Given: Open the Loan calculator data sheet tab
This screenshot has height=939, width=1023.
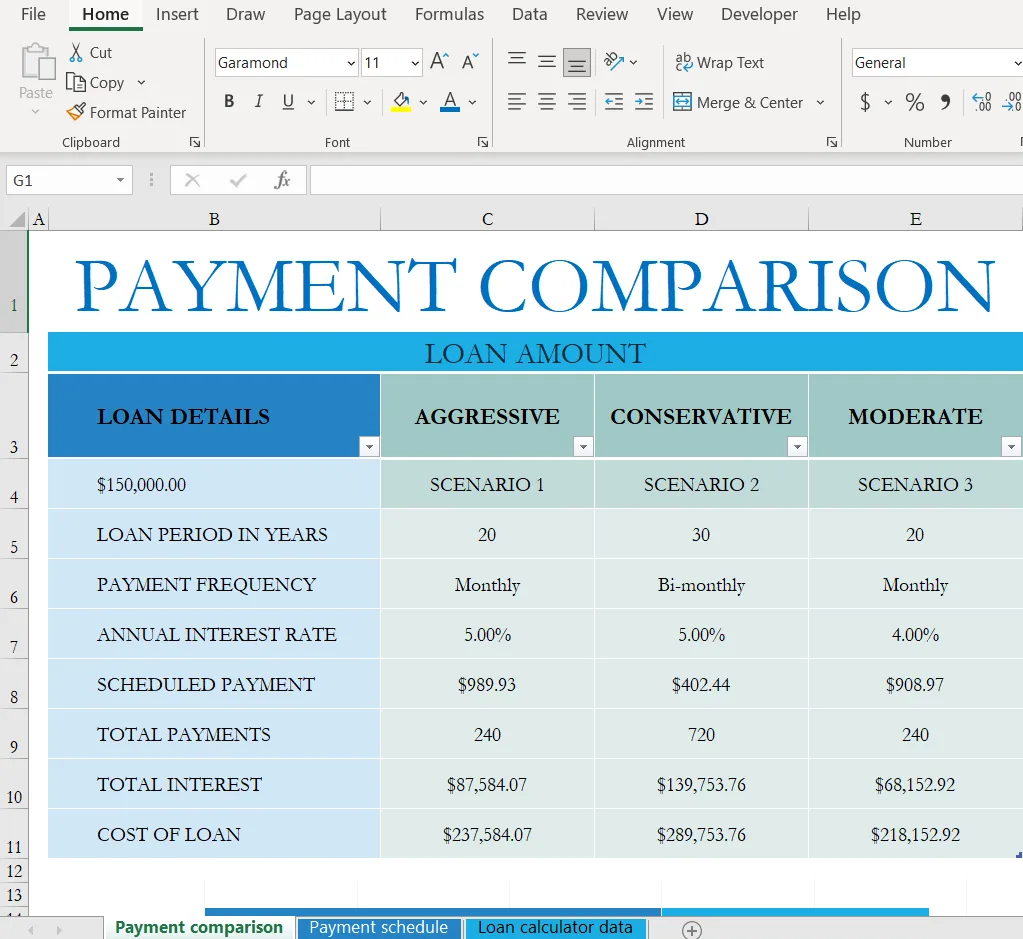Looking at the screenshot, I should [x=555, y=928].
